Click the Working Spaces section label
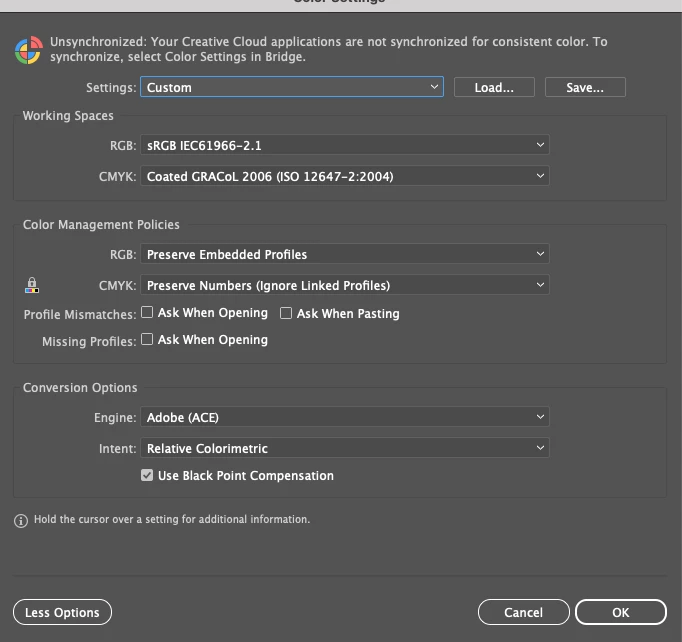The height and width of the screenshot is (642, 682). [68, 116]
